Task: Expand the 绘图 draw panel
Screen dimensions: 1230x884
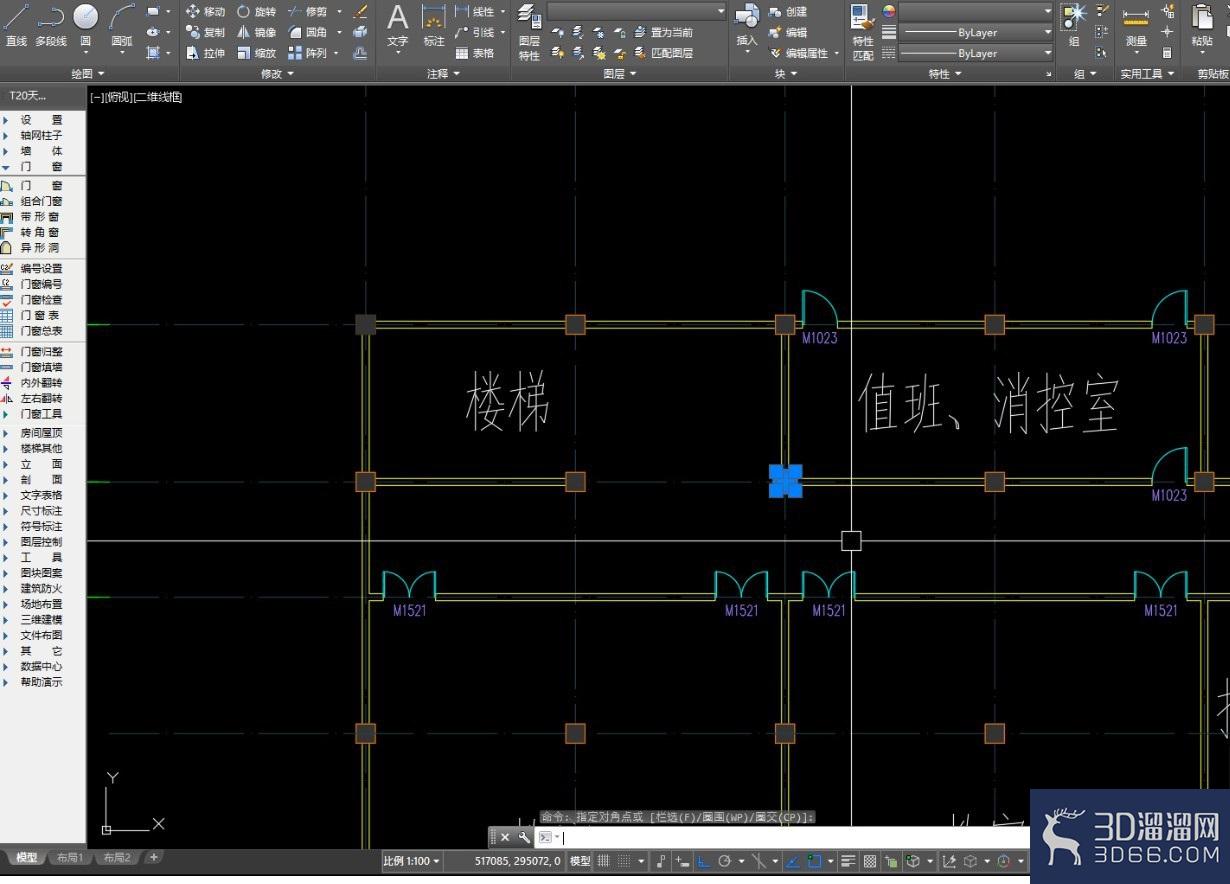Action: (x=88, y=74)
